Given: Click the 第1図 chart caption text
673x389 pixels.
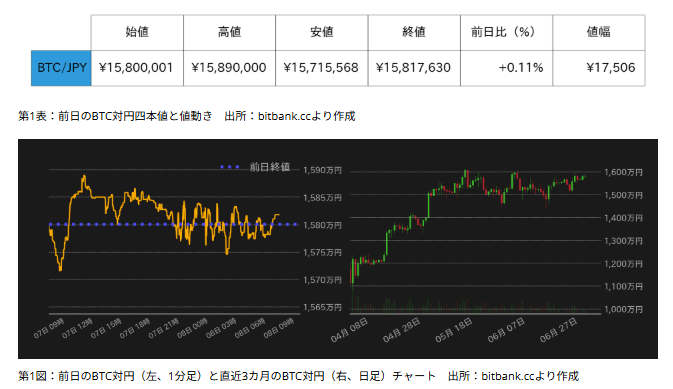Looking at the screenshot, I should 298,376.
